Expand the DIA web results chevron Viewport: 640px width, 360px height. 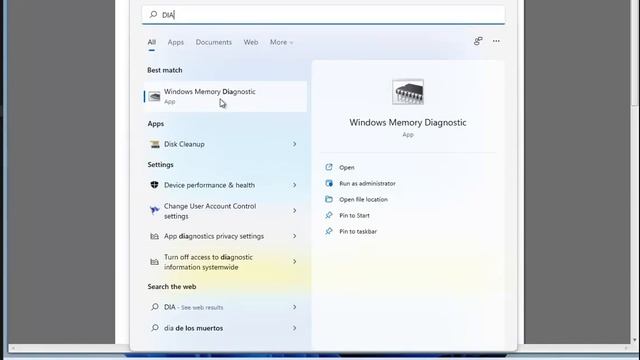pyautogui.click(x=294, y=307)
